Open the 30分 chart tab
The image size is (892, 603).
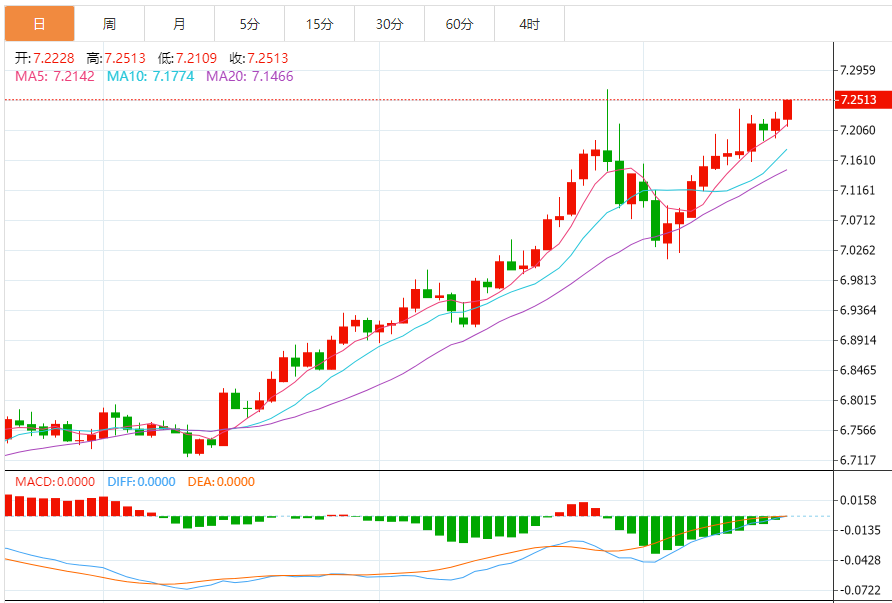coord(389,24)
